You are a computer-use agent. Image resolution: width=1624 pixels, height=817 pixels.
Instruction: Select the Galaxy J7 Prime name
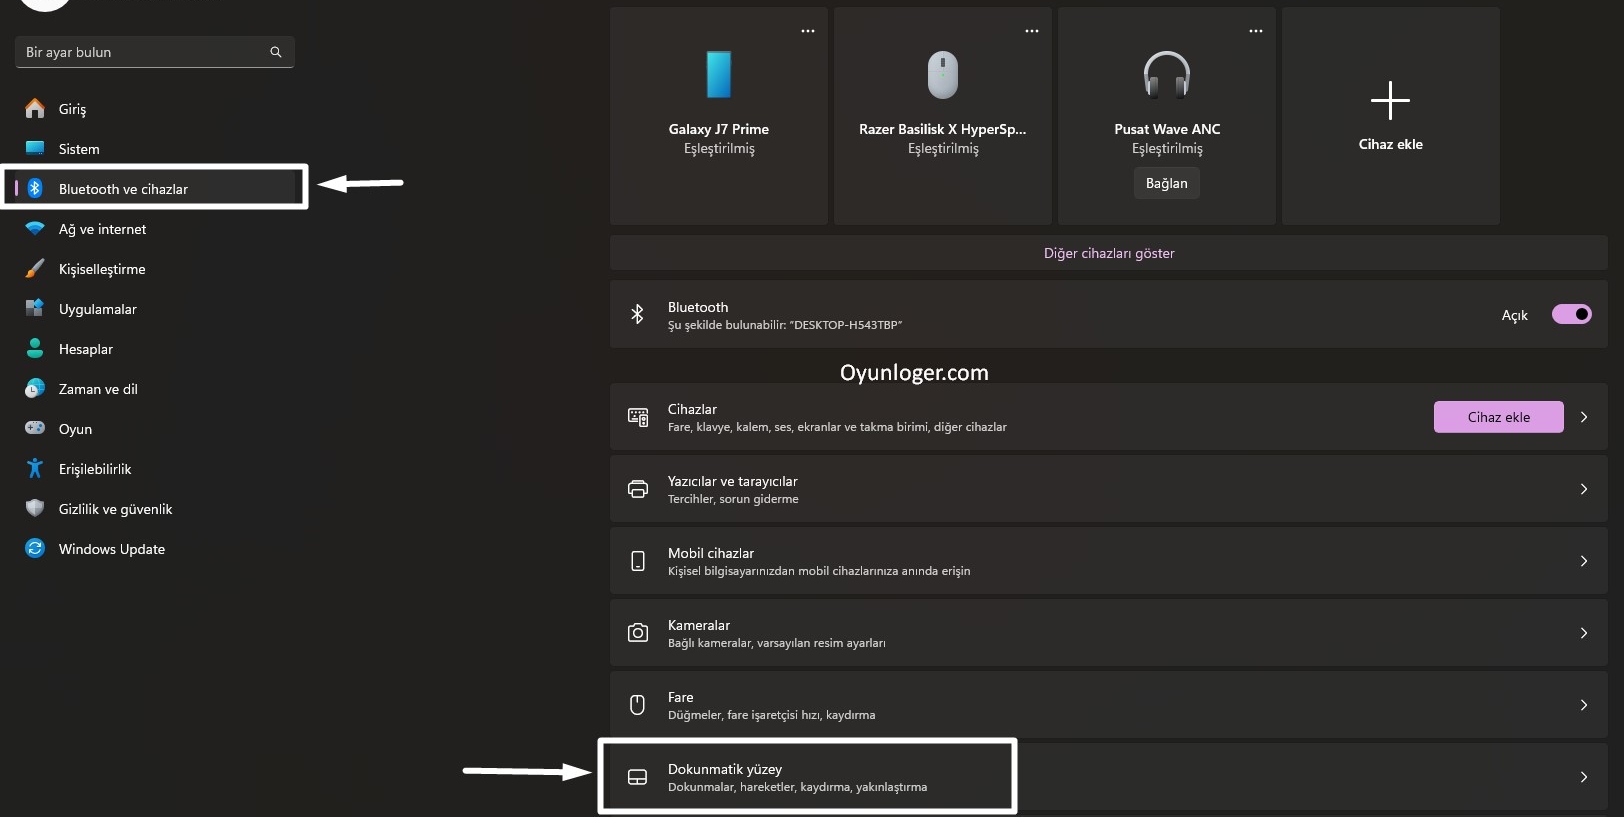[x=719, y=129]
